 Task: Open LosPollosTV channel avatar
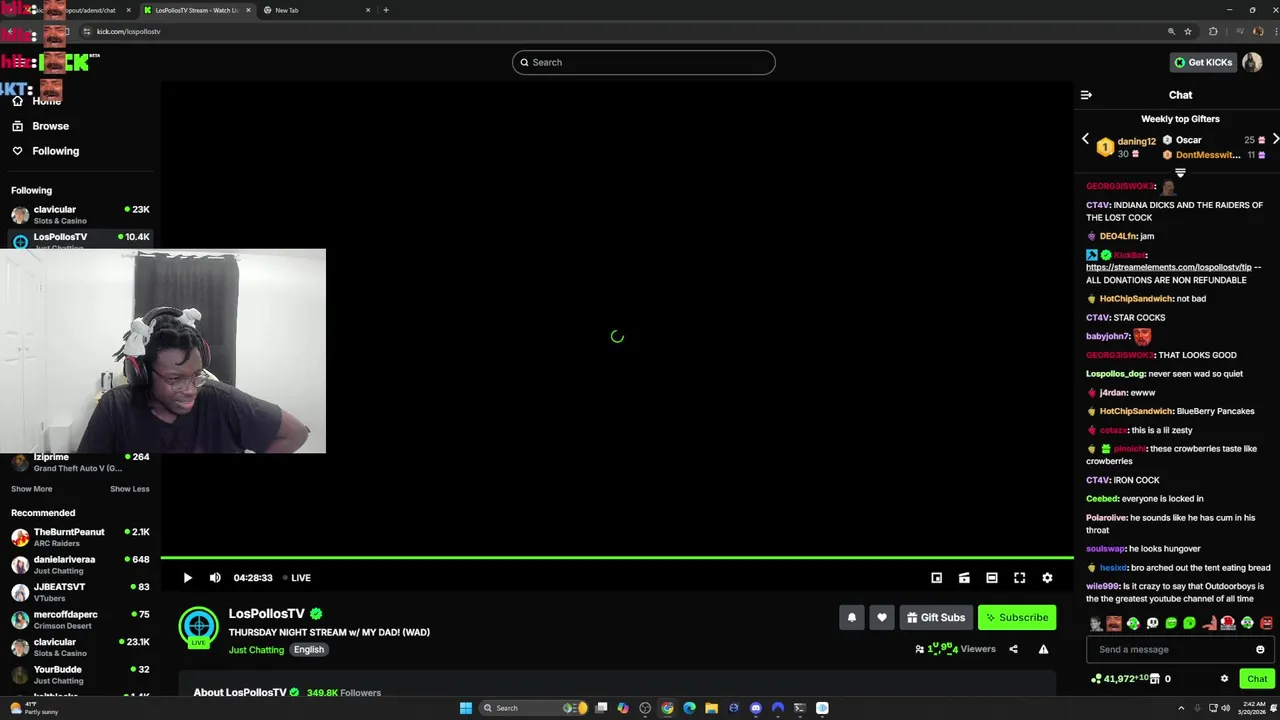(x=199, y=627)
